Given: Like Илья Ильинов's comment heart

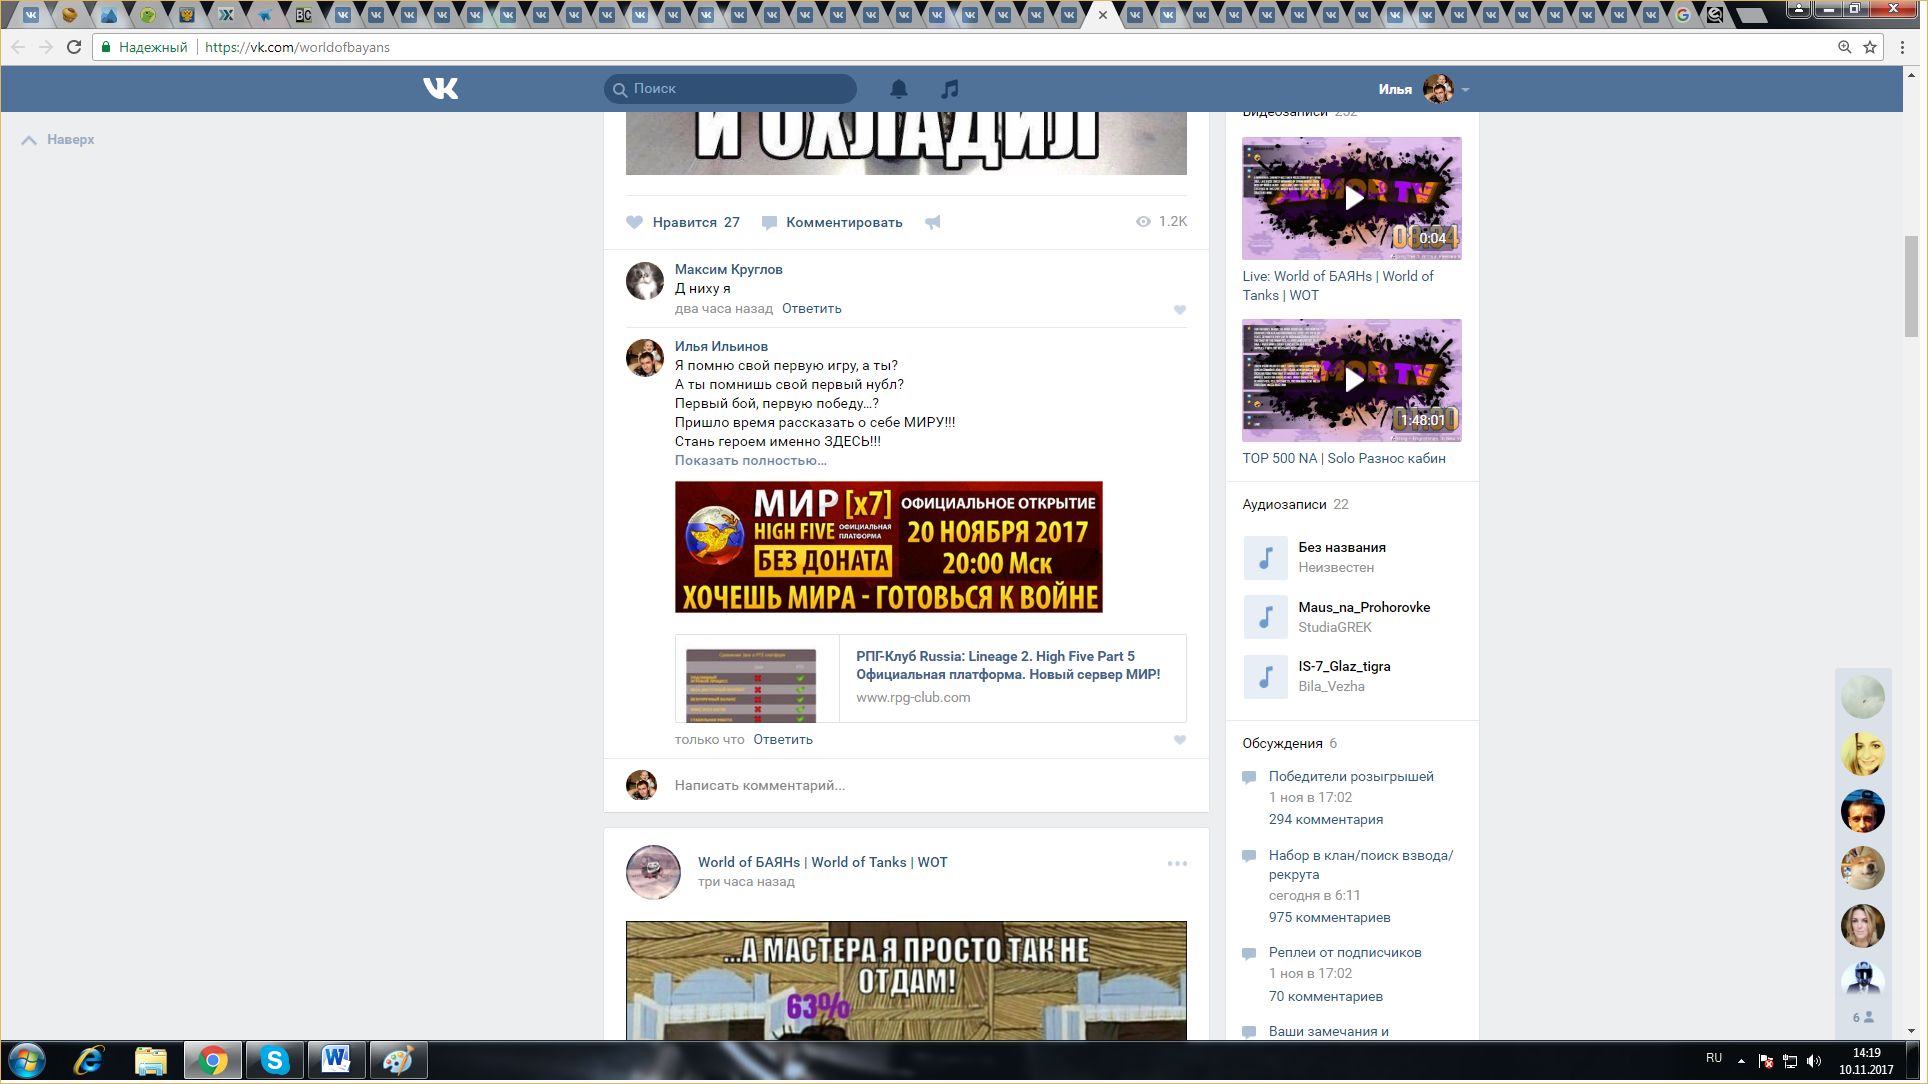Looking at the screenshot, I should [1180, 740].
